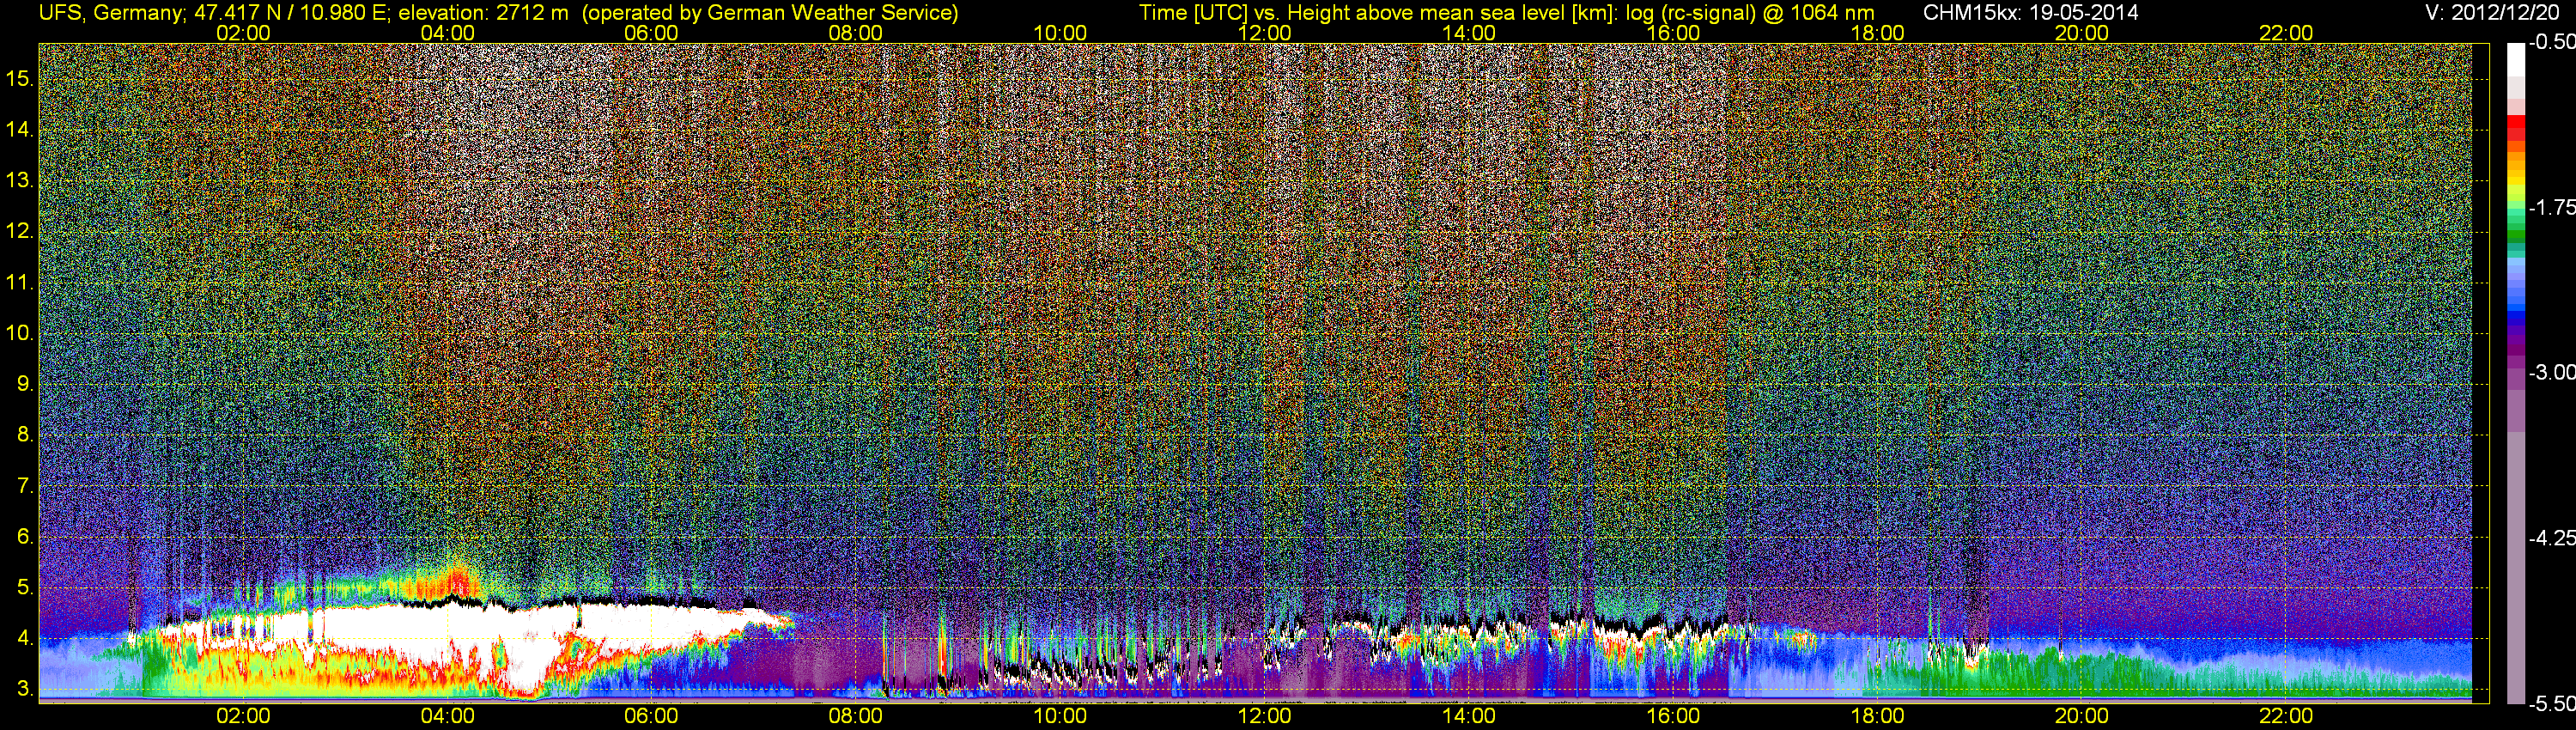This screenshot has height=730, width=2576.
Task: Pick the 9. km height axis label
Action: (x=25, y=384)
